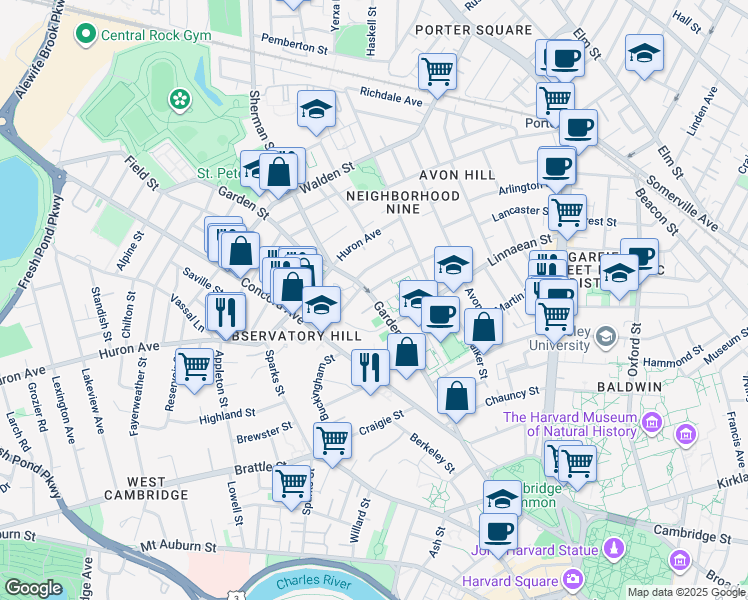Click the Baldwin neighborhood label
Image resolution: width=748 pixels, height=600 pixels.
coord(630,387)
